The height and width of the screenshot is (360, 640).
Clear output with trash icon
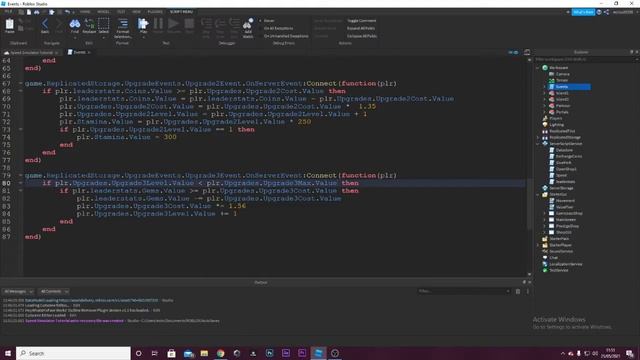coord(518,291)
